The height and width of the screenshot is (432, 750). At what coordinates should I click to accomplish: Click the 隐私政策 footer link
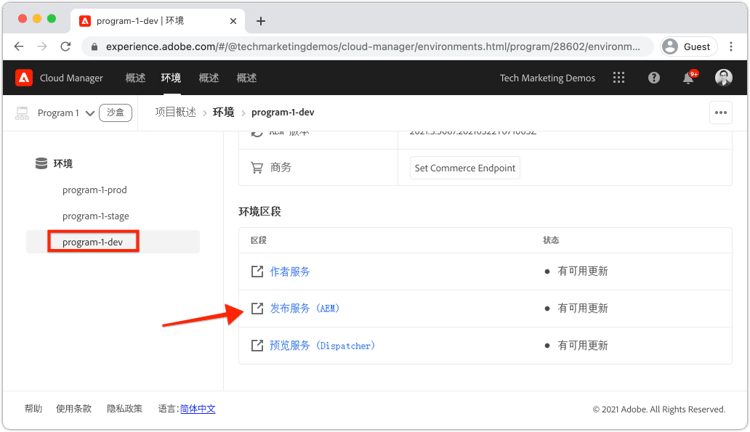pyautogui.click(x=124, y=409)
